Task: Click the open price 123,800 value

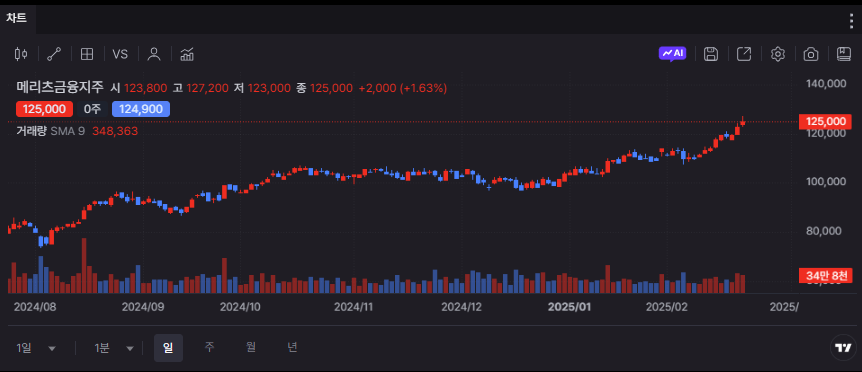Action: 145,88
